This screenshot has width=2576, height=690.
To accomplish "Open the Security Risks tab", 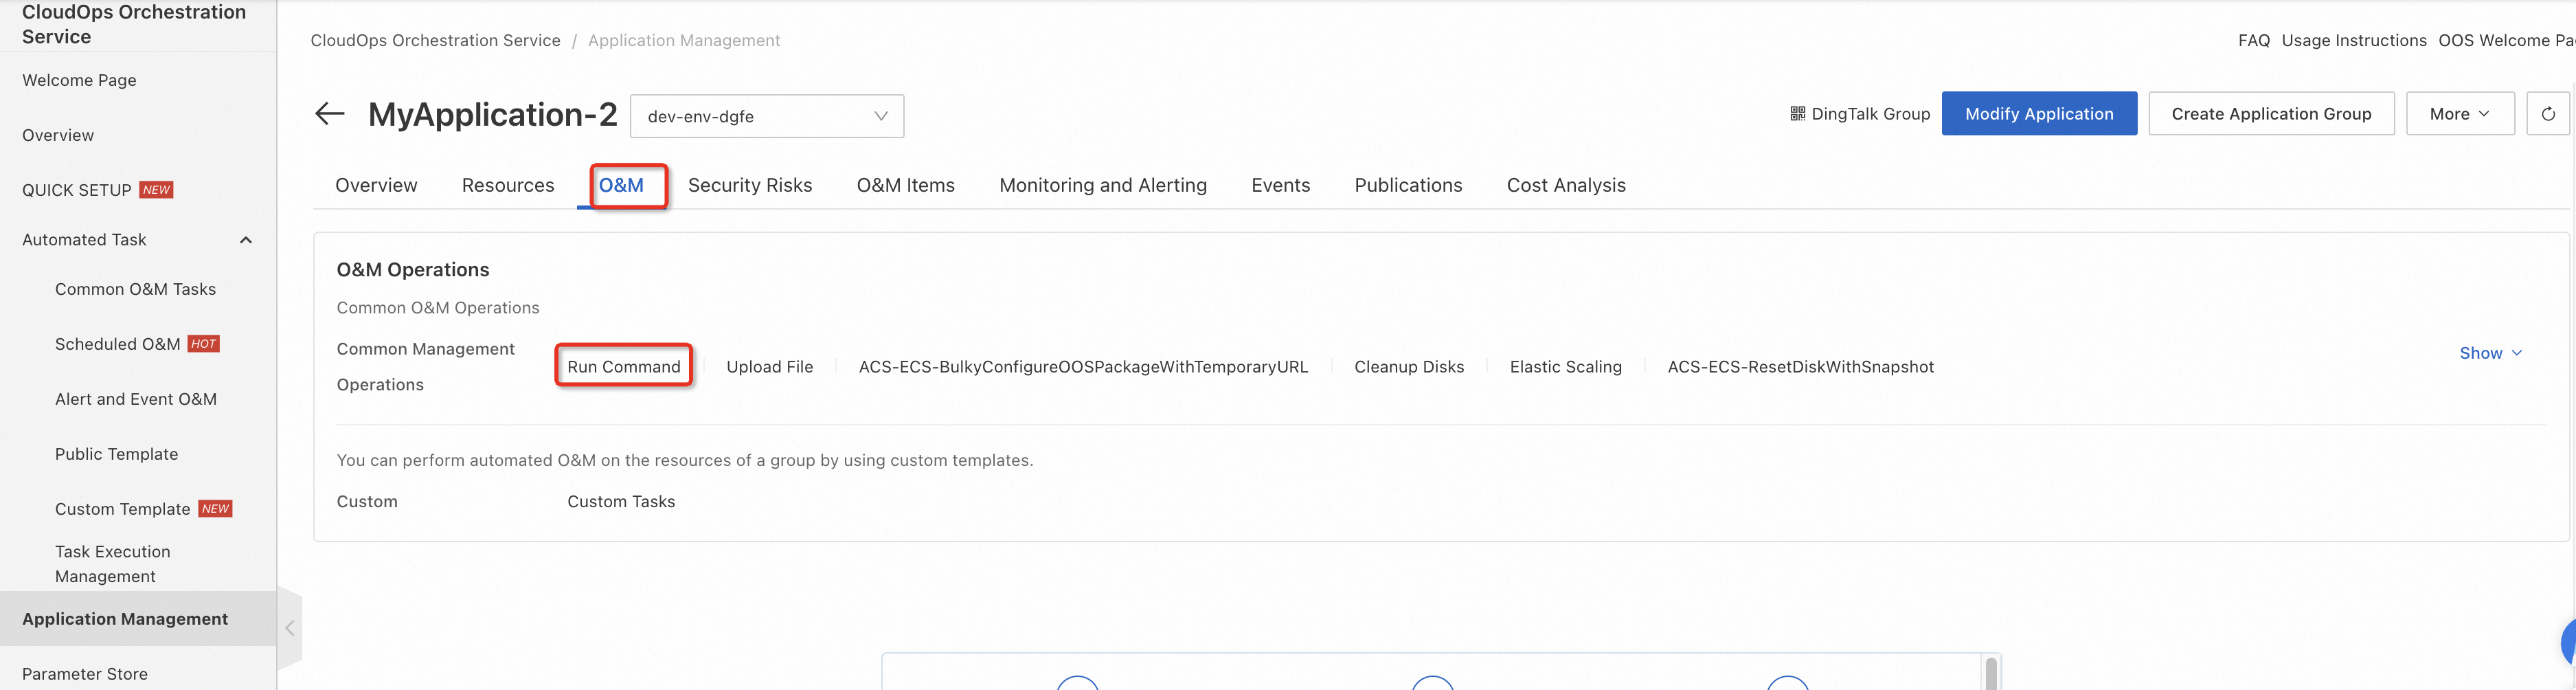I will tap(750, 185).
